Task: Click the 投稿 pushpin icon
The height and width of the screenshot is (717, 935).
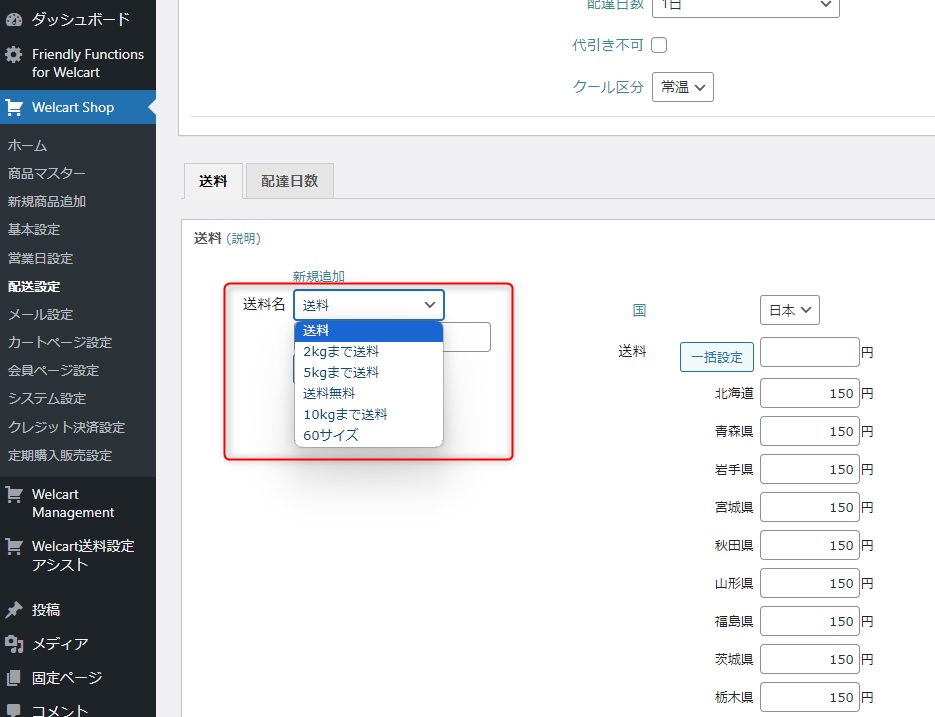Action: point(14,609)
